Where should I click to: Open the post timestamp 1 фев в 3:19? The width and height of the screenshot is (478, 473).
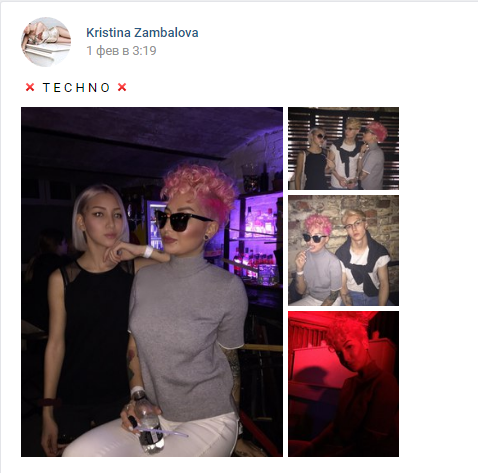[121, 51]
